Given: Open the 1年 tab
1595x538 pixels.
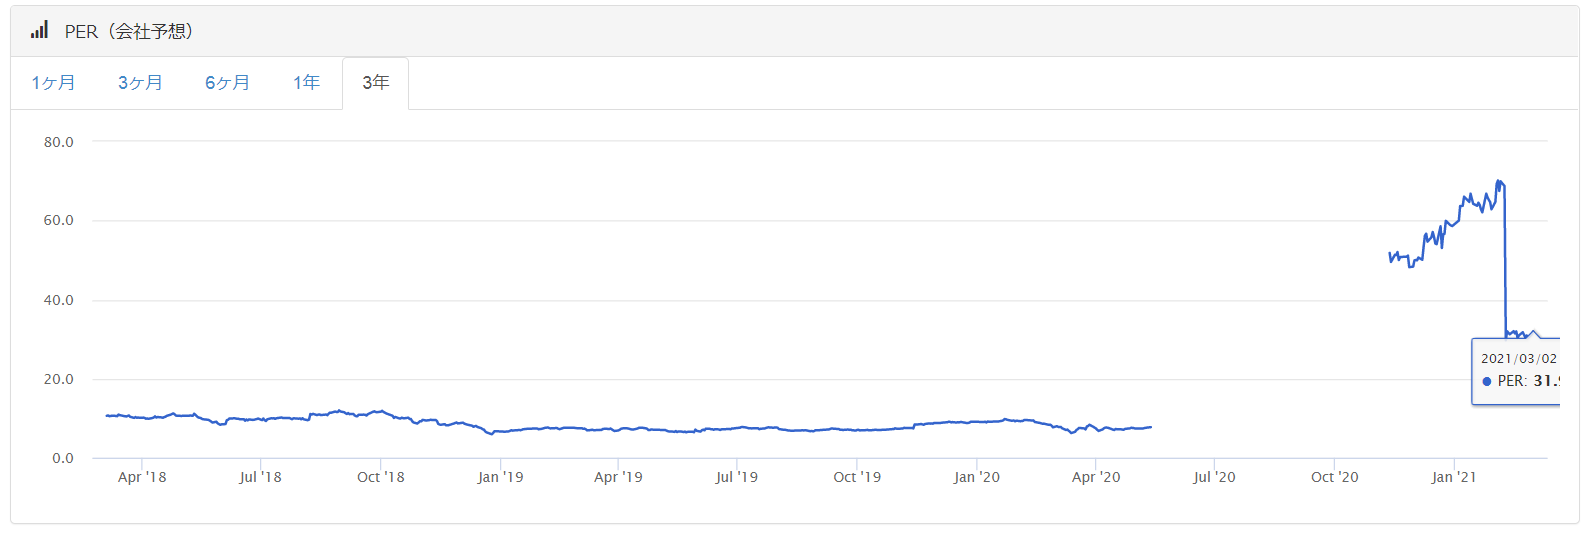Looking at the screenshot, I should click(x=306, y=83).
